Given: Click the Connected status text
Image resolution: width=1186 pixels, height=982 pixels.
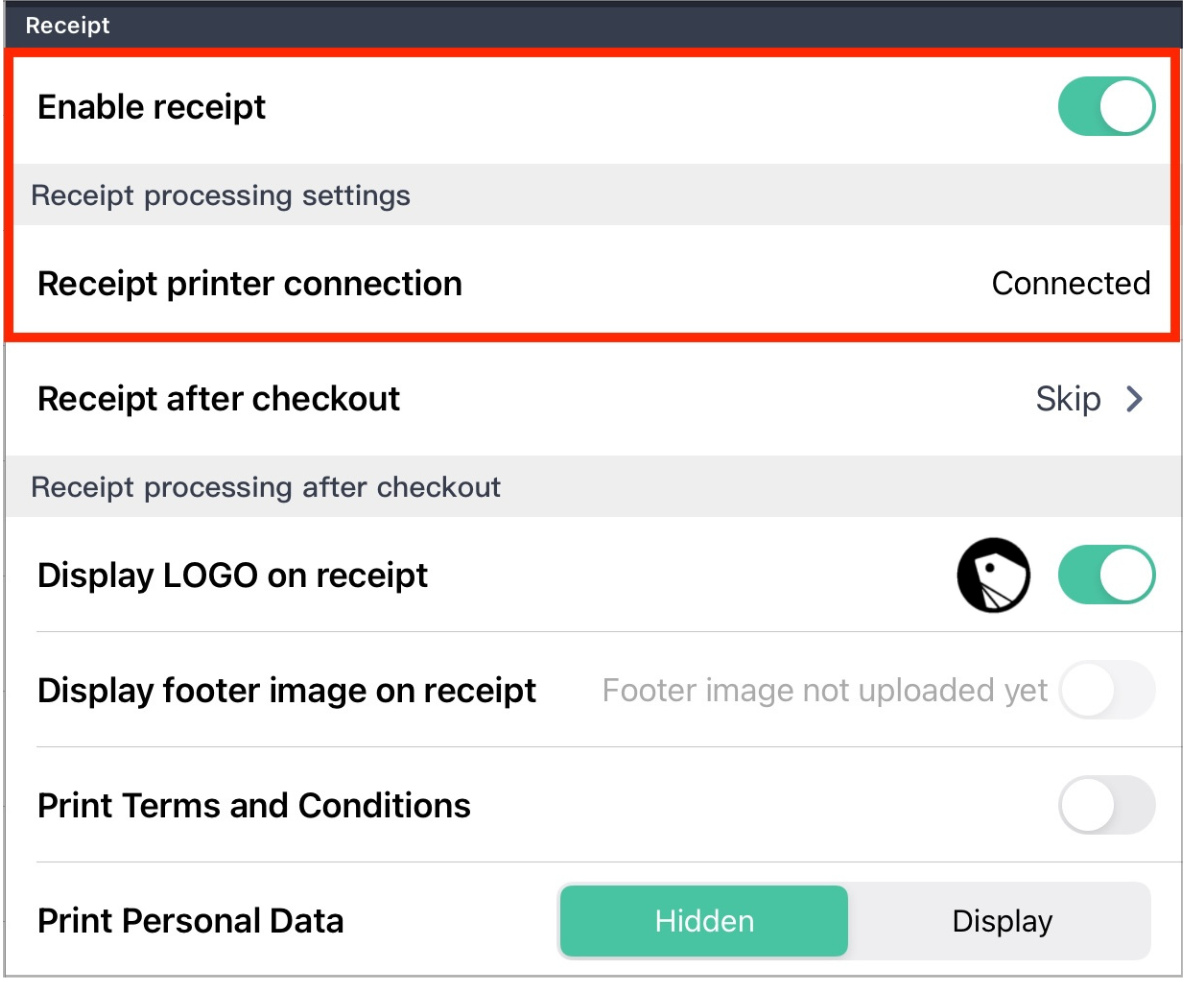Looking at the screenshot, I should [1070, 284].
